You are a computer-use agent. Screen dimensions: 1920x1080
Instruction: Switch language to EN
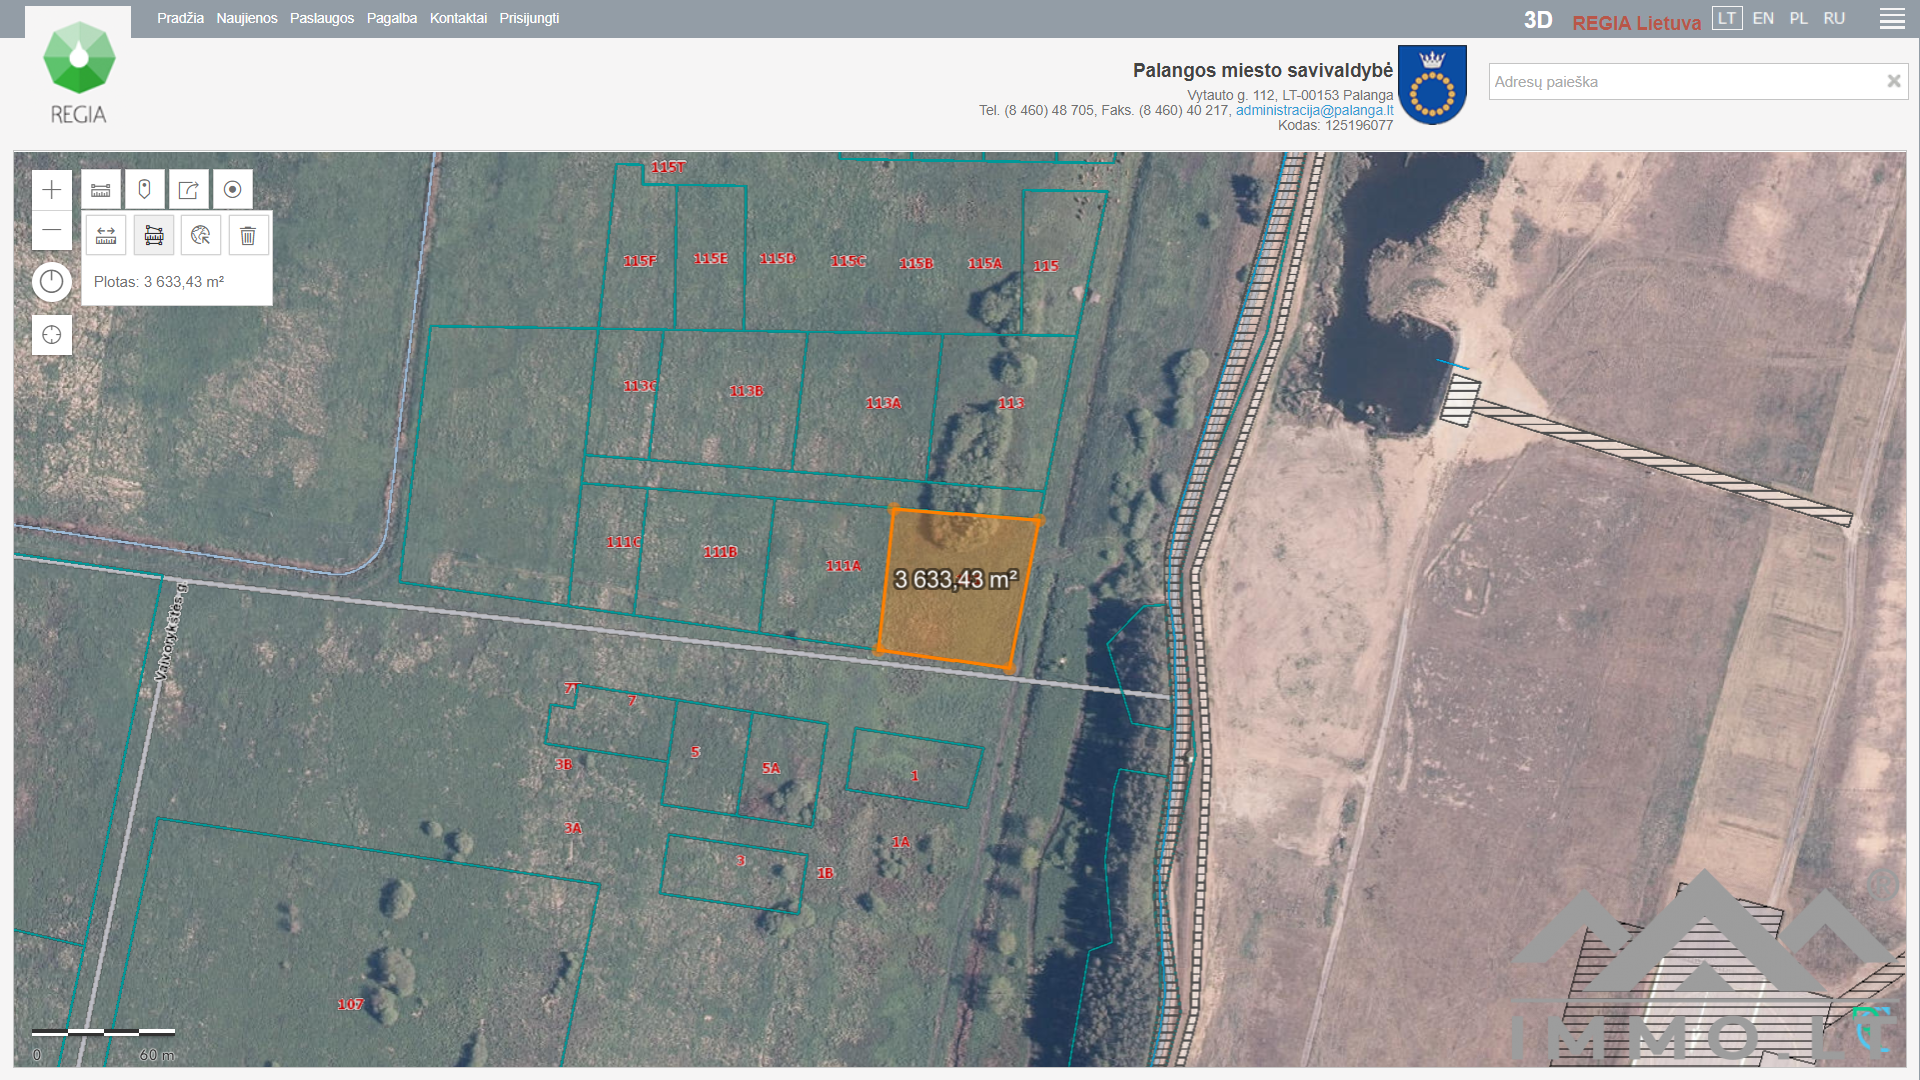1763,19
